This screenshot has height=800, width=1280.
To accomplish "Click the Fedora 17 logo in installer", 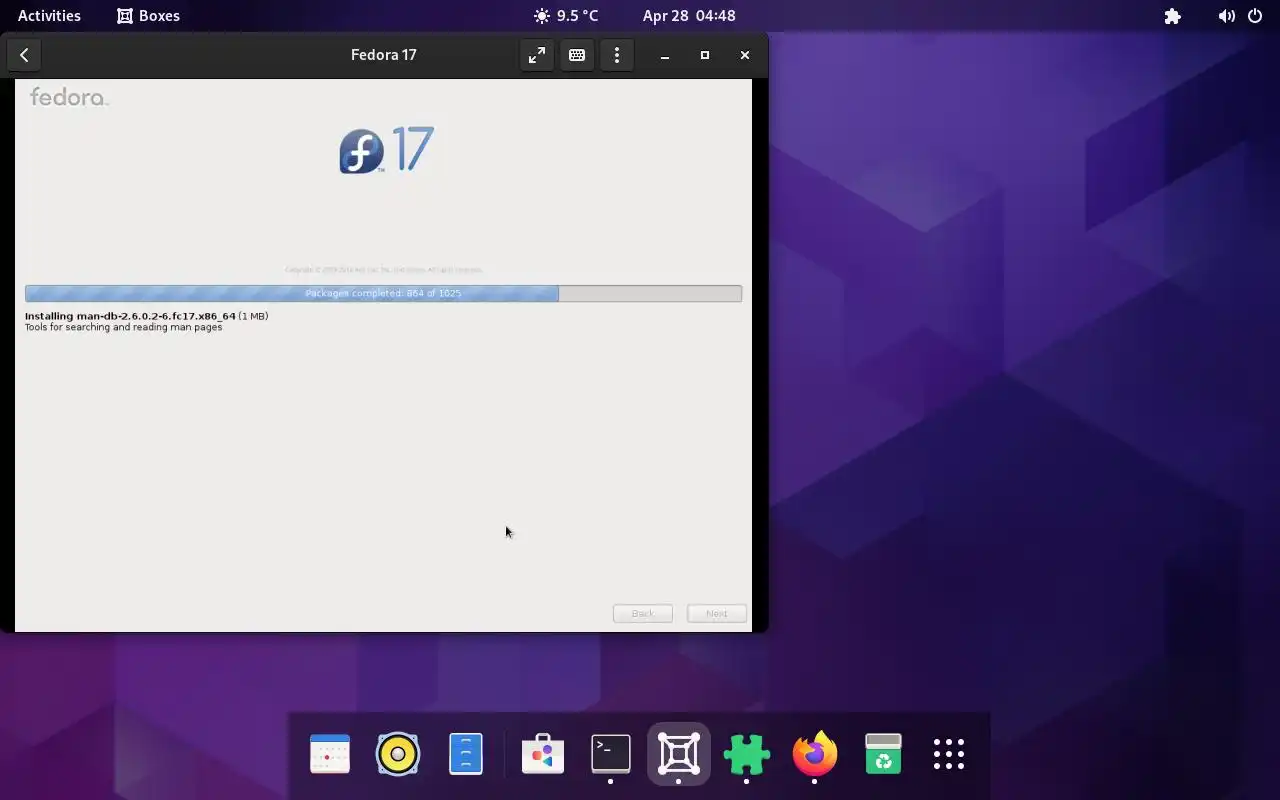I will (x=386, y=151).
